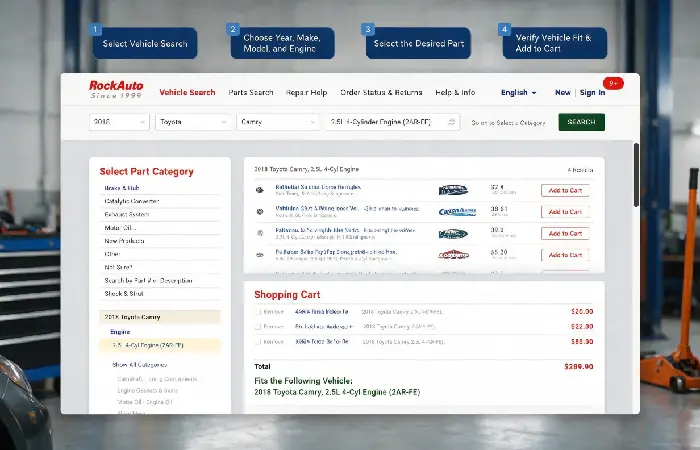Viewport: 700px width, 450px height.
Task: Click the brand logo in the top result row
Action: tap(453, 190)
